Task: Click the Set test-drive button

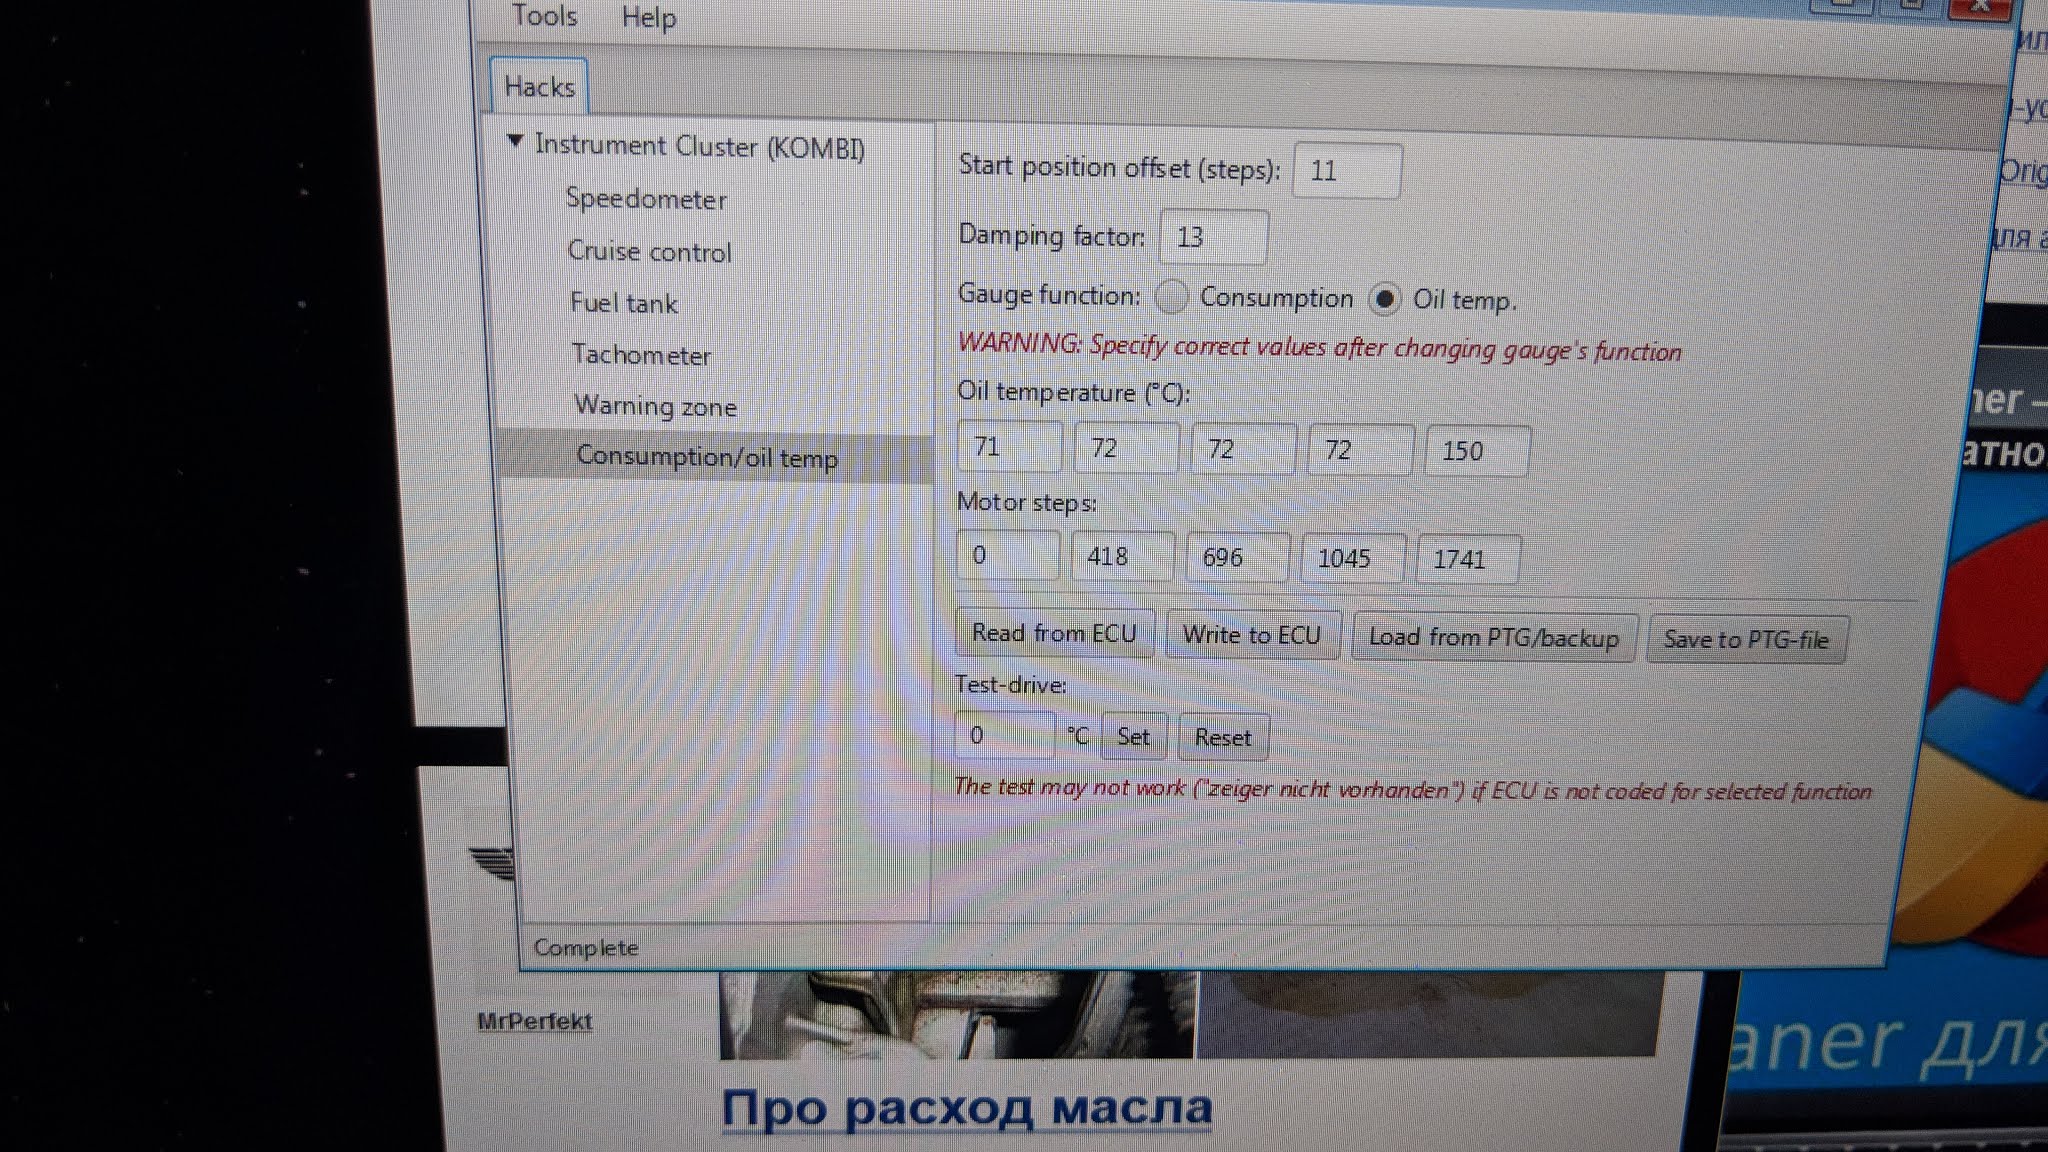Action: pos(1133,737)
